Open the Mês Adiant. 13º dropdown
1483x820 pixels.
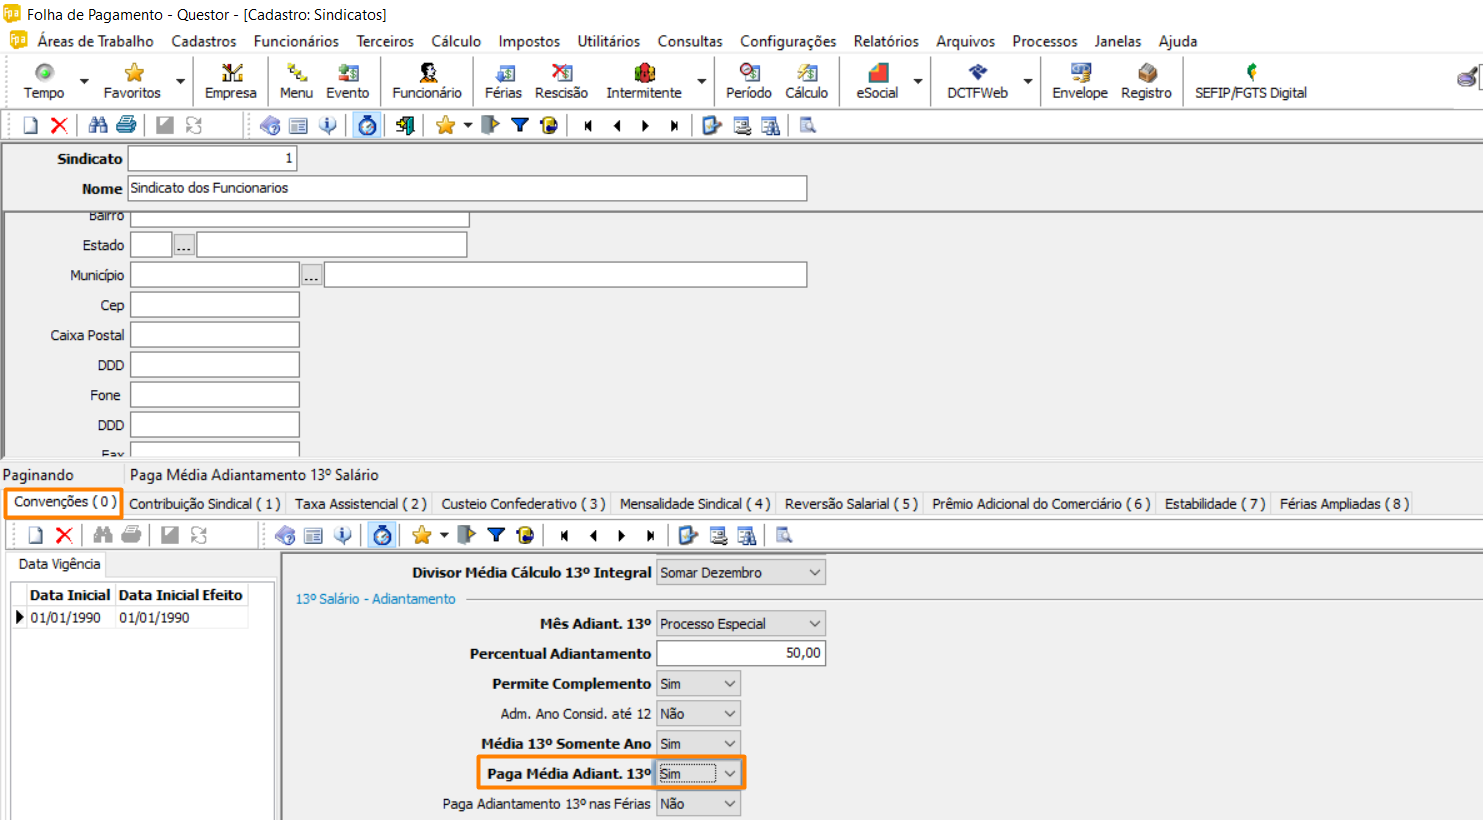point(814,624)
